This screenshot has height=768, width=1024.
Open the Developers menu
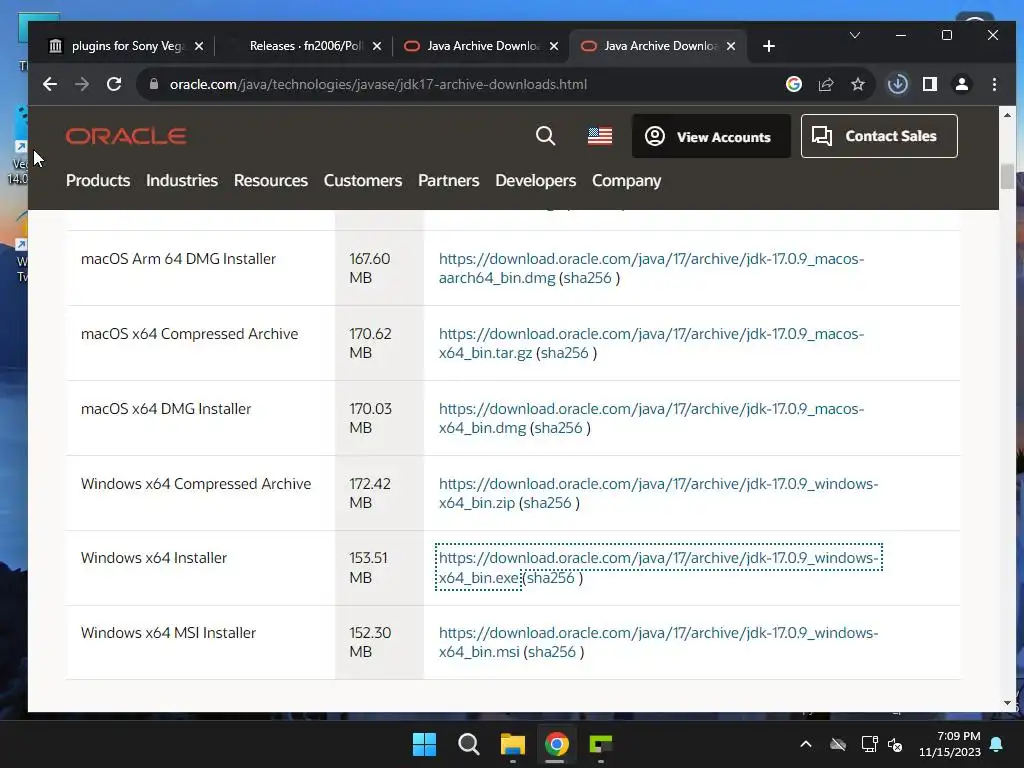536,180
